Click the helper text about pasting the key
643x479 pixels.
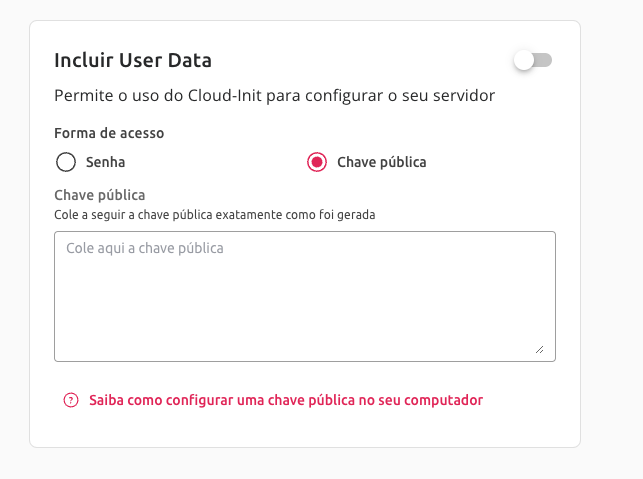click(214, 214)
